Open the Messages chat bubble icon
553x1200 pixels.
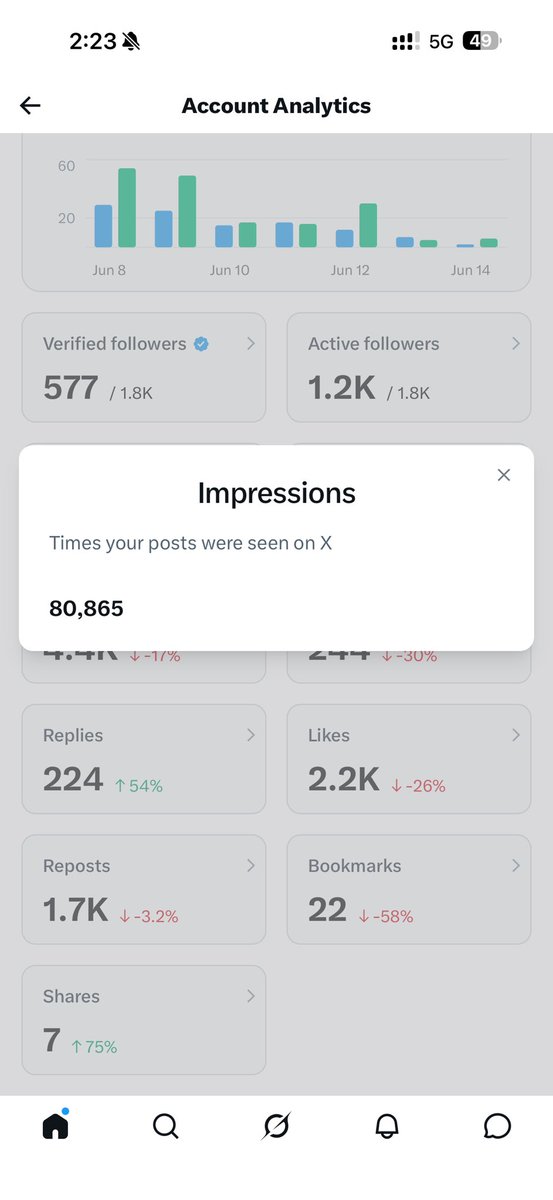[497, 1127]
